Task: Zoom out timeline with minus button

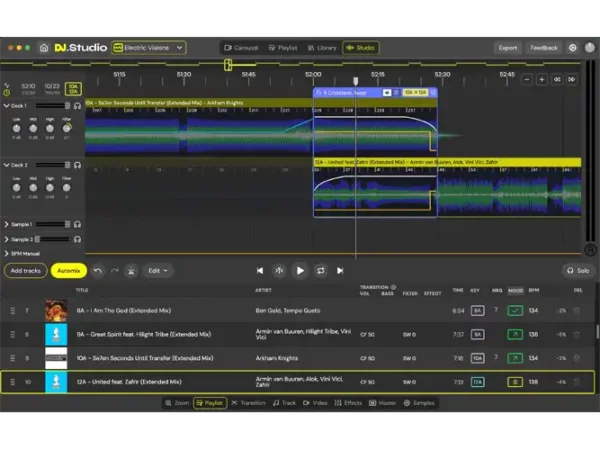Action: (x=527, y=80)
